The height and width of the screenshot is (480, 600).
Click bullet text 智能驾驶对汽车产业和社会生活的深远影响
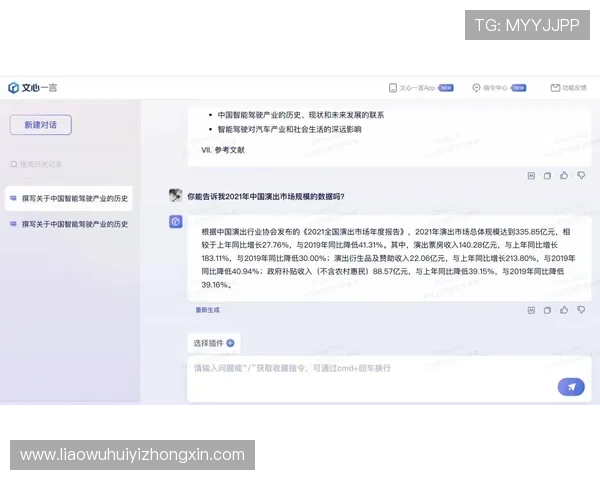point(289,129)
